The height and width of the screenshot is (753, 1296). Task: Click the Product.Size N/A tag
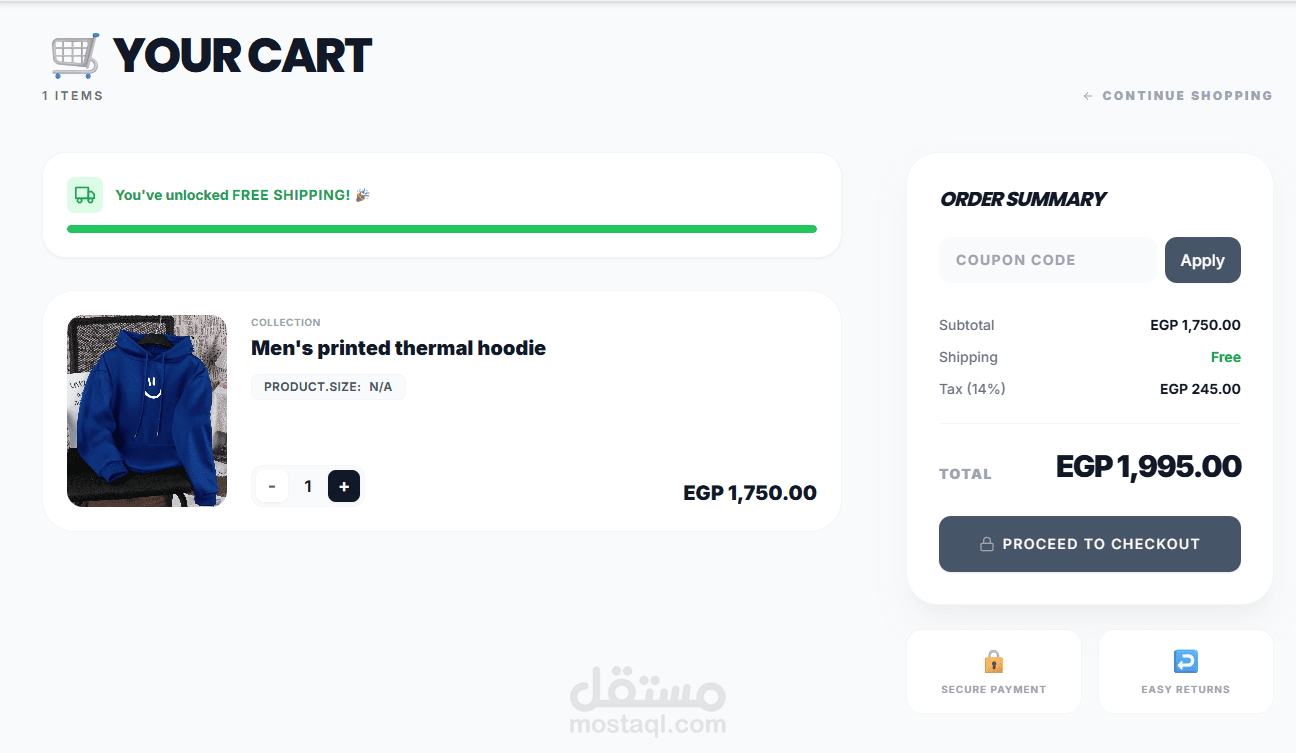(328, 386)
